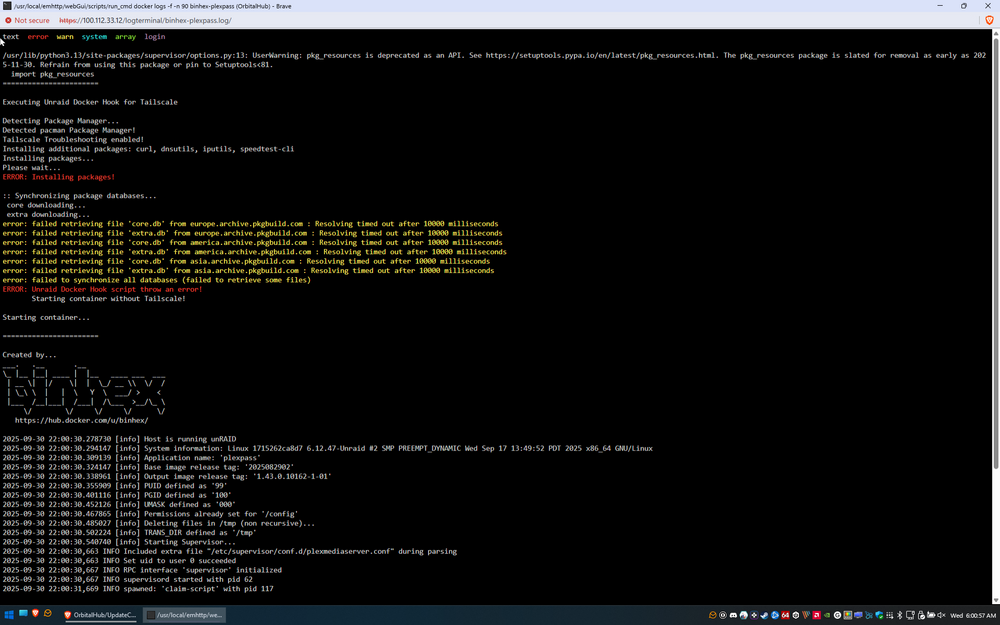This screenshot has height=625, width=1000.
Task: Click "TRANS_DIR defined as '/tmp'" line
Action: point(129,533)
